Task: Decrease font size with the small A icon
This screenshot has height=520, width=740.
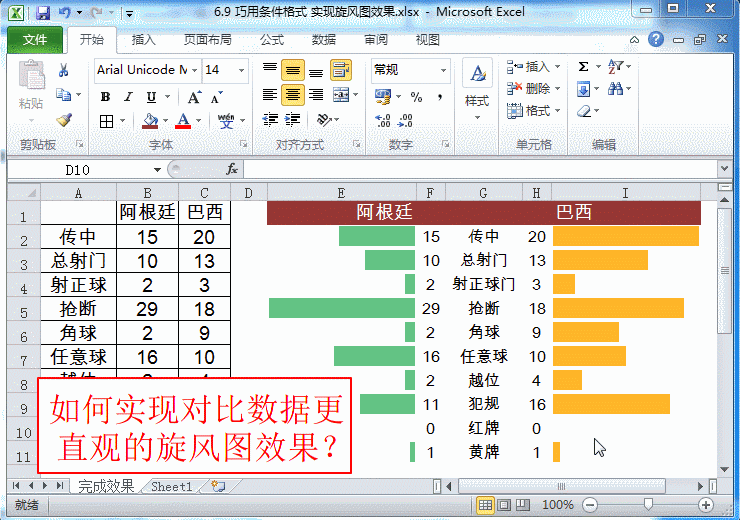Action: pyautogui.click(x=217, y=98)
